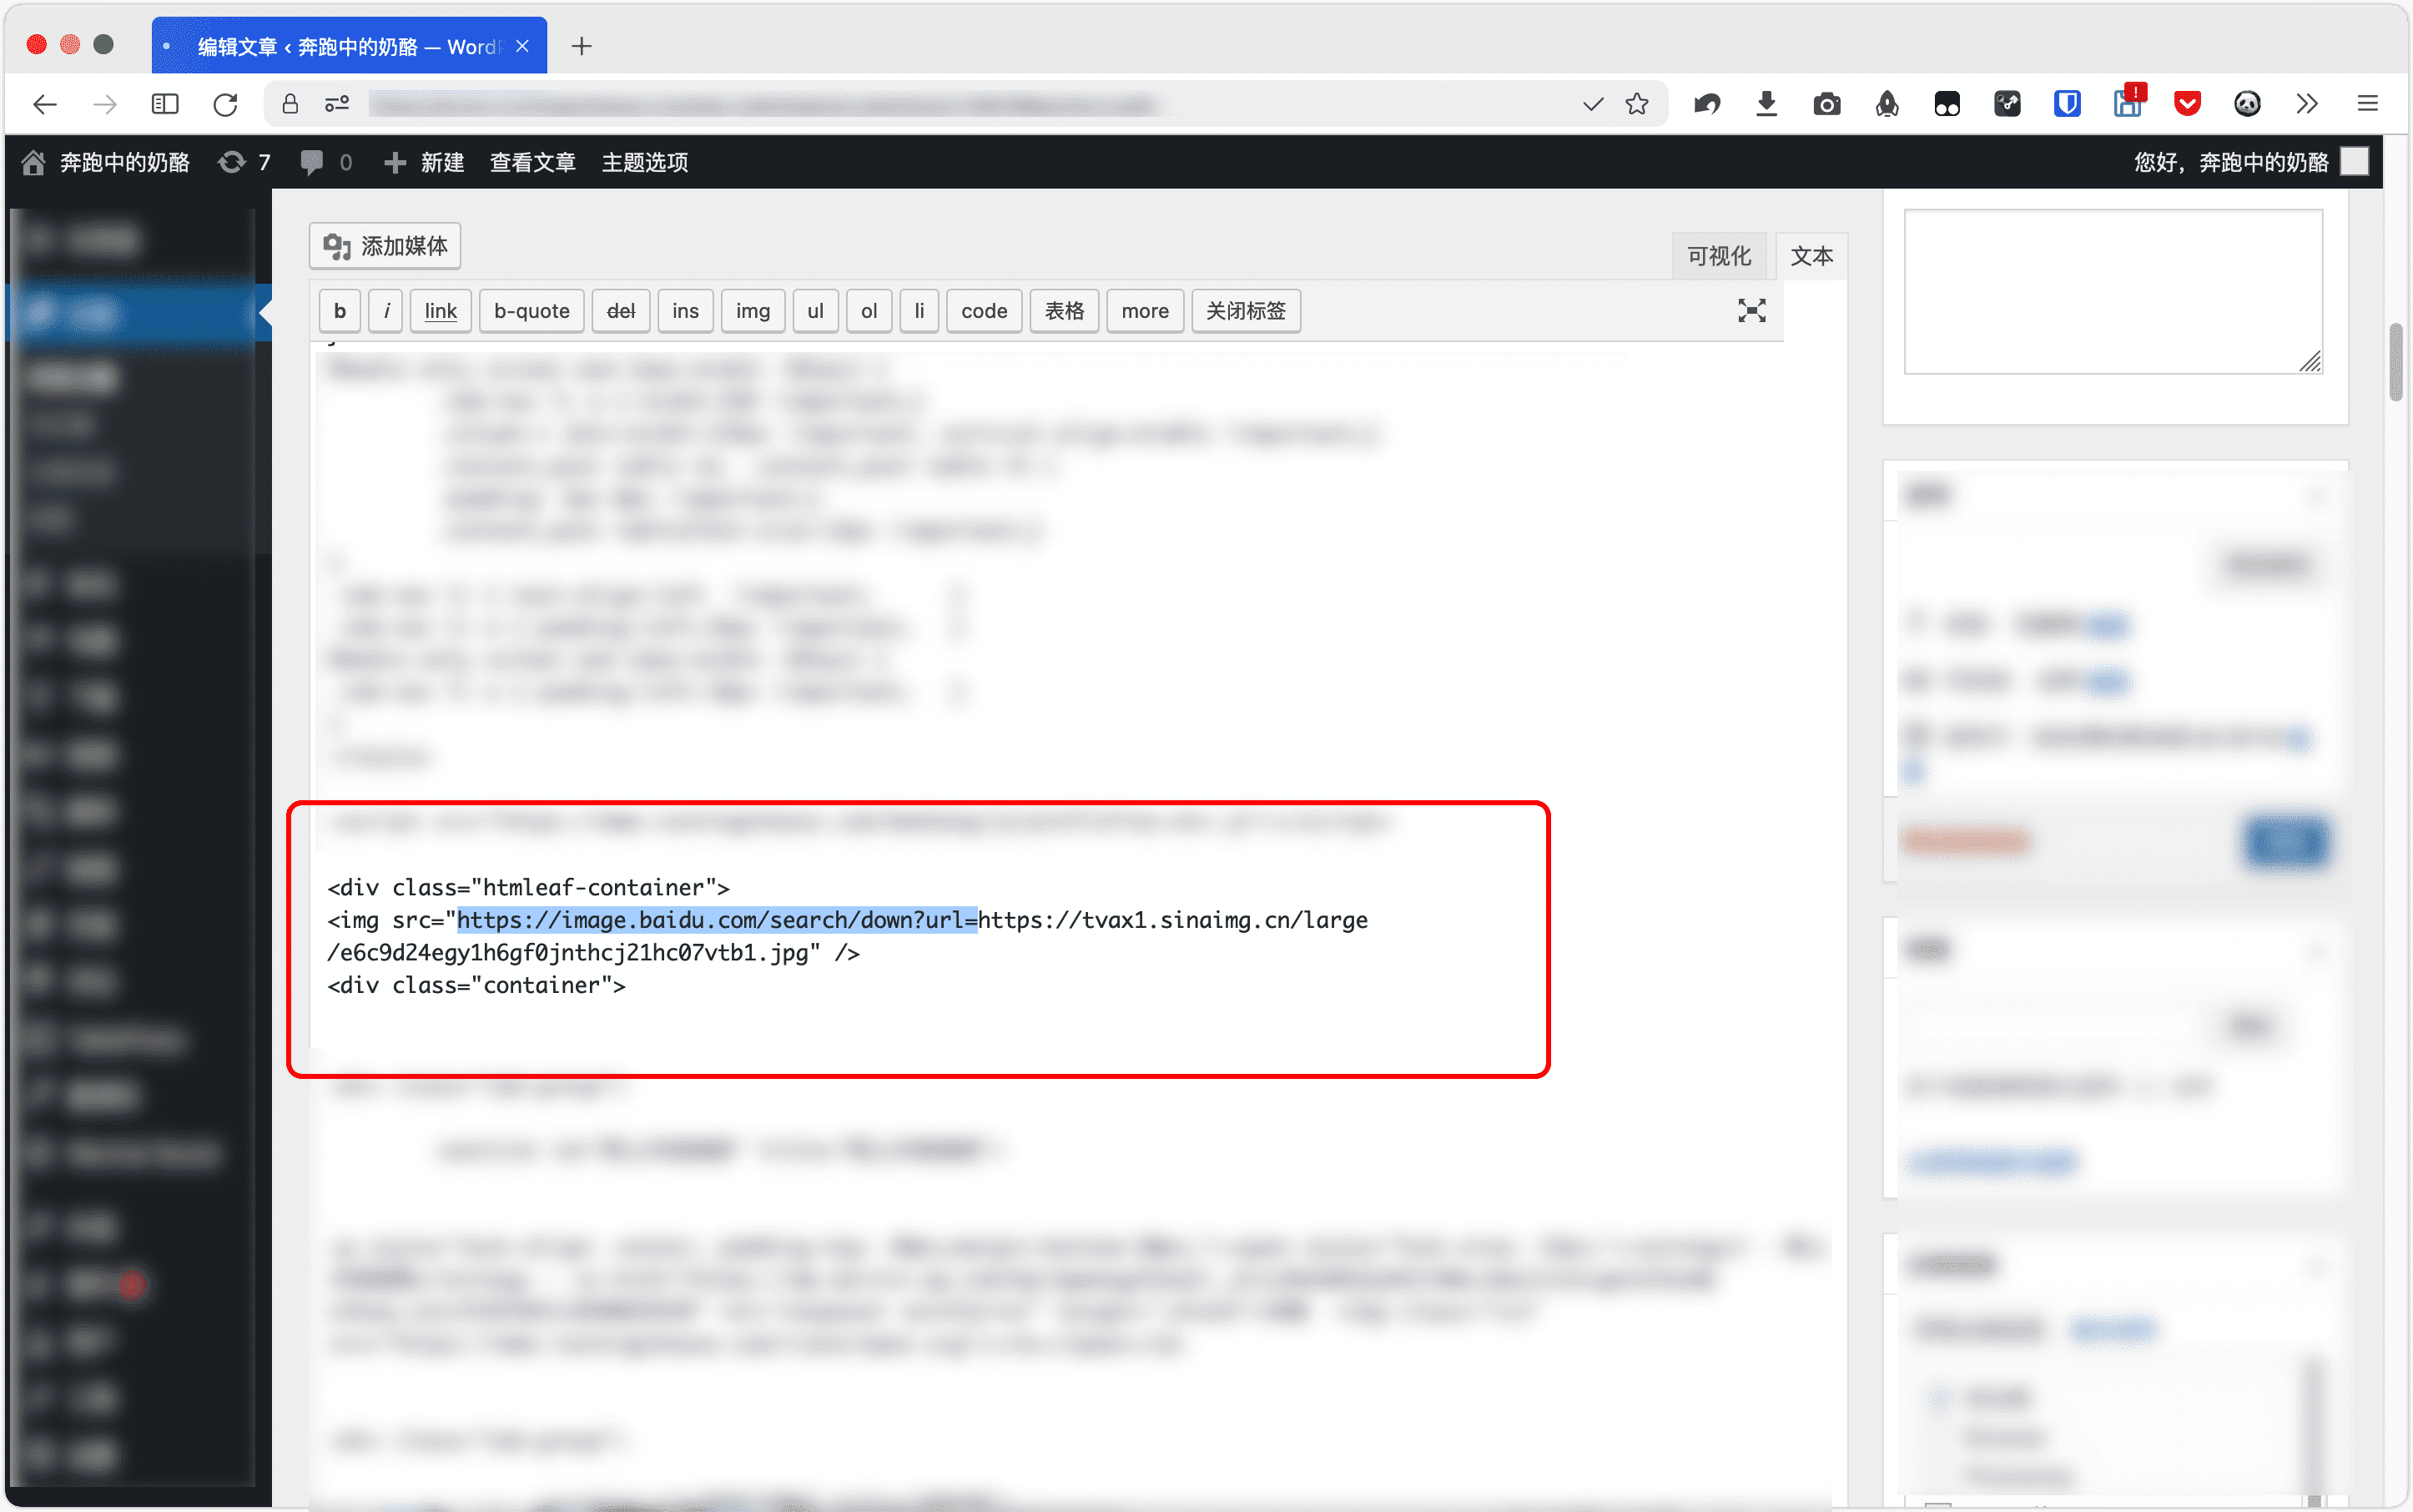This screenshot has width=2413, height=1512.
Task: Switch to 文本 editor tab
Action: (x=1811, y=256)
